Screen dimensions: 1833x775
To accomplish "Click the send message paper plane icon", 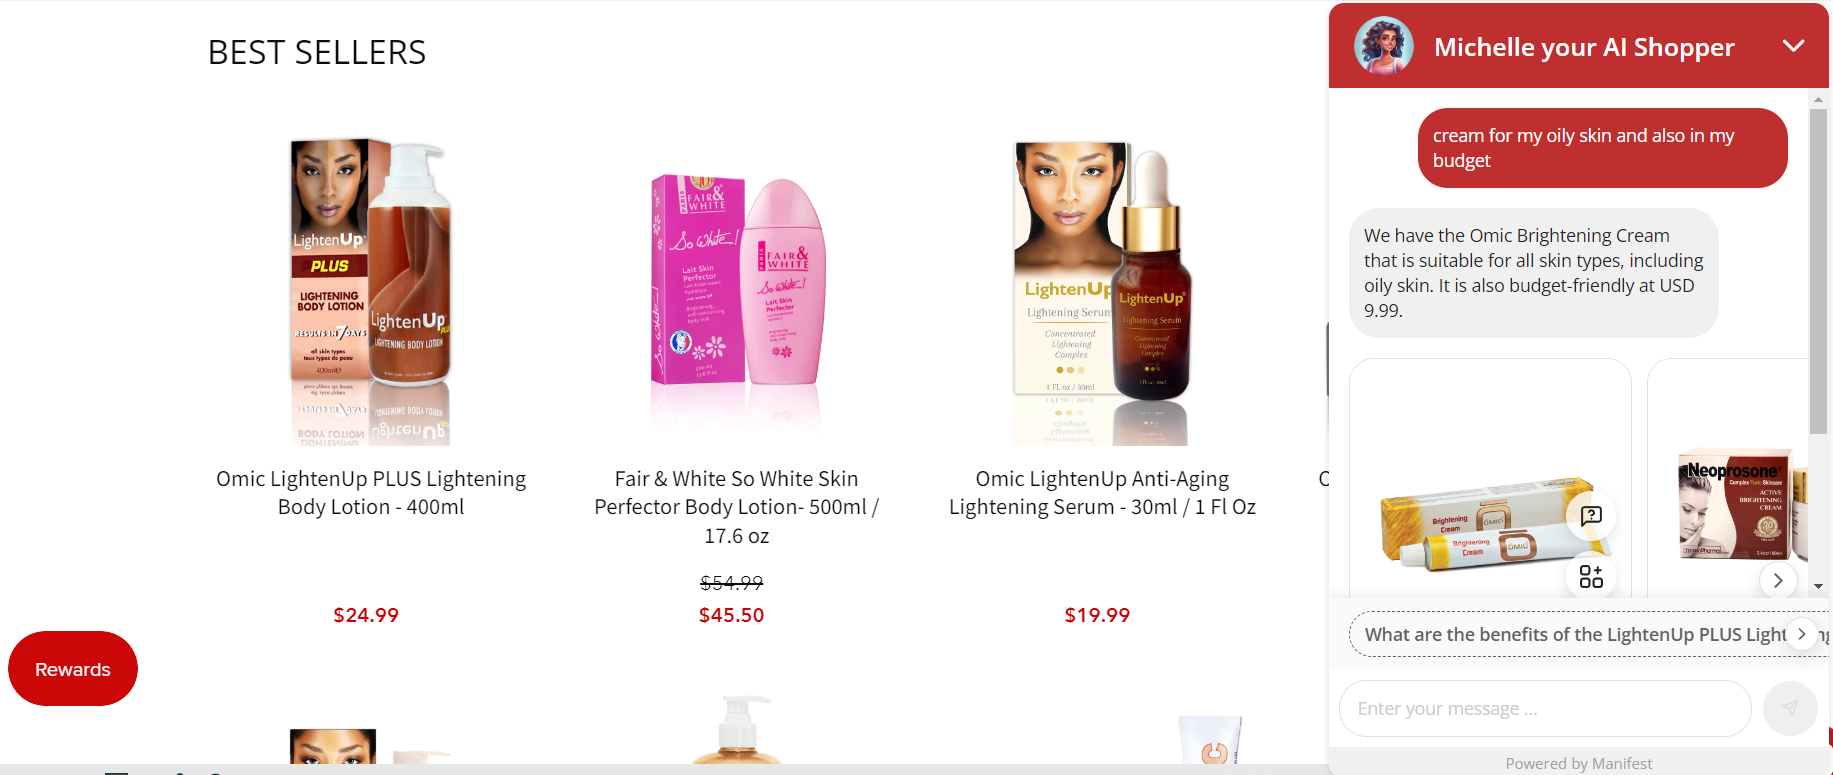I will (1790, 708).
